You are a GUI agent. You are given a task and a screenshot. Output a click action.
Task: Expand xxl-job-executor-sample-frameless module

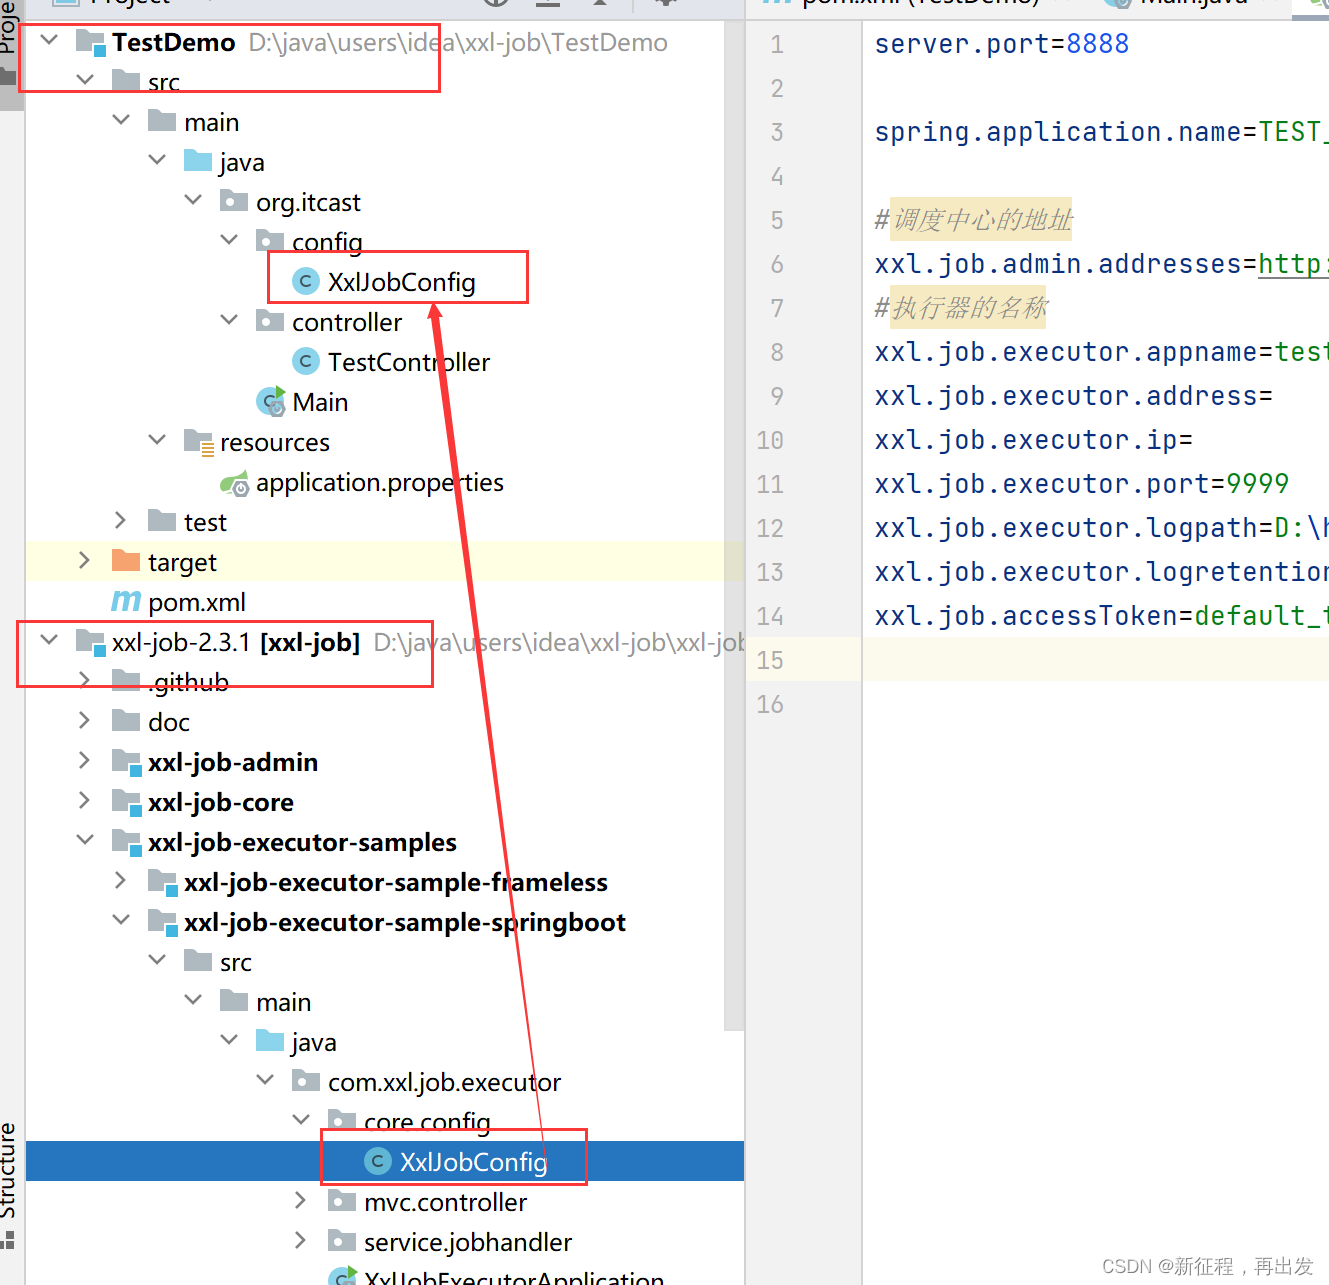point(121,880)
